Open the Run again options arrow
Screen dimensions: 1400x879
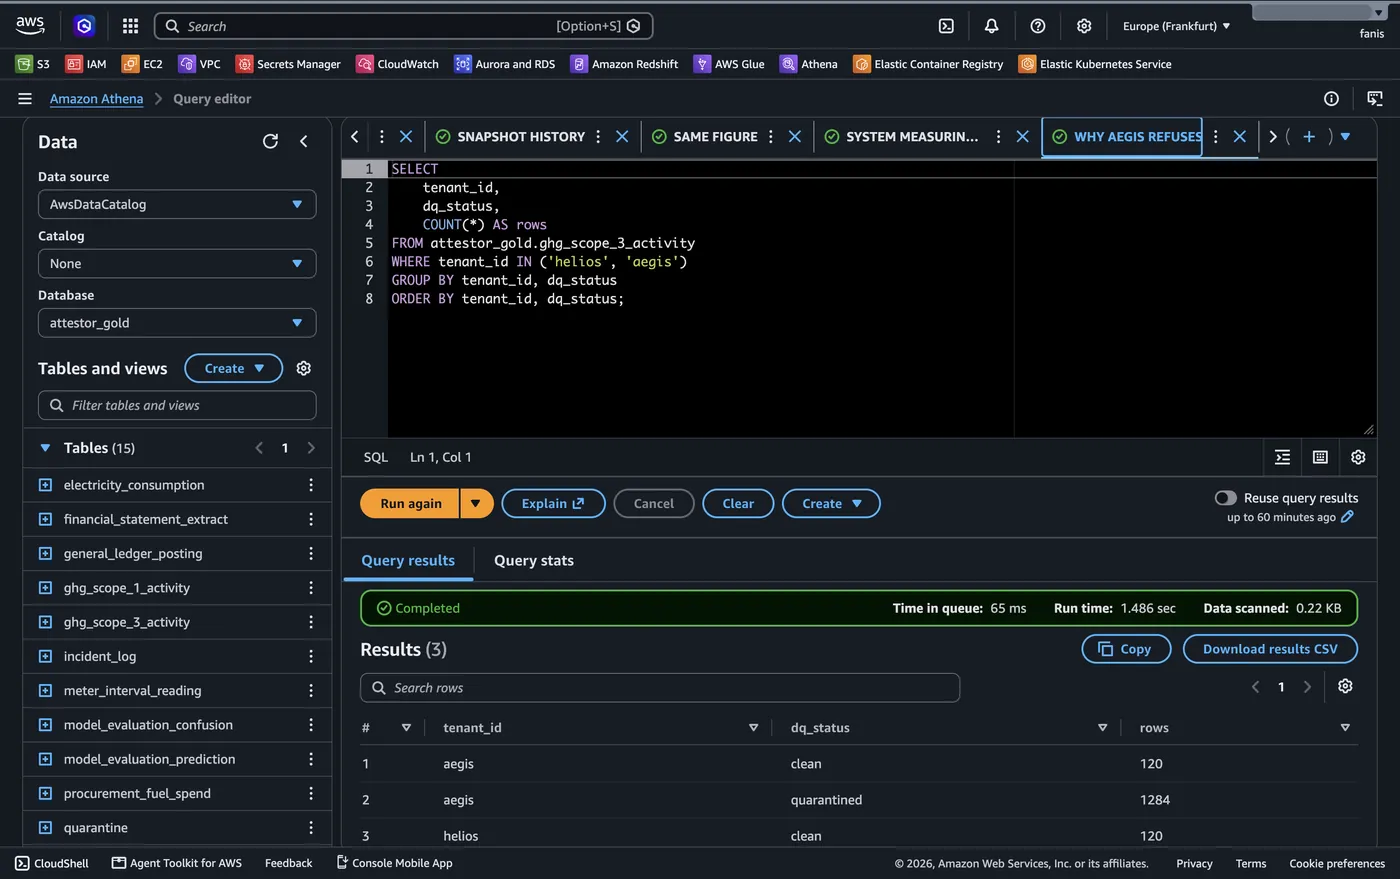click(x=476, y=503)
